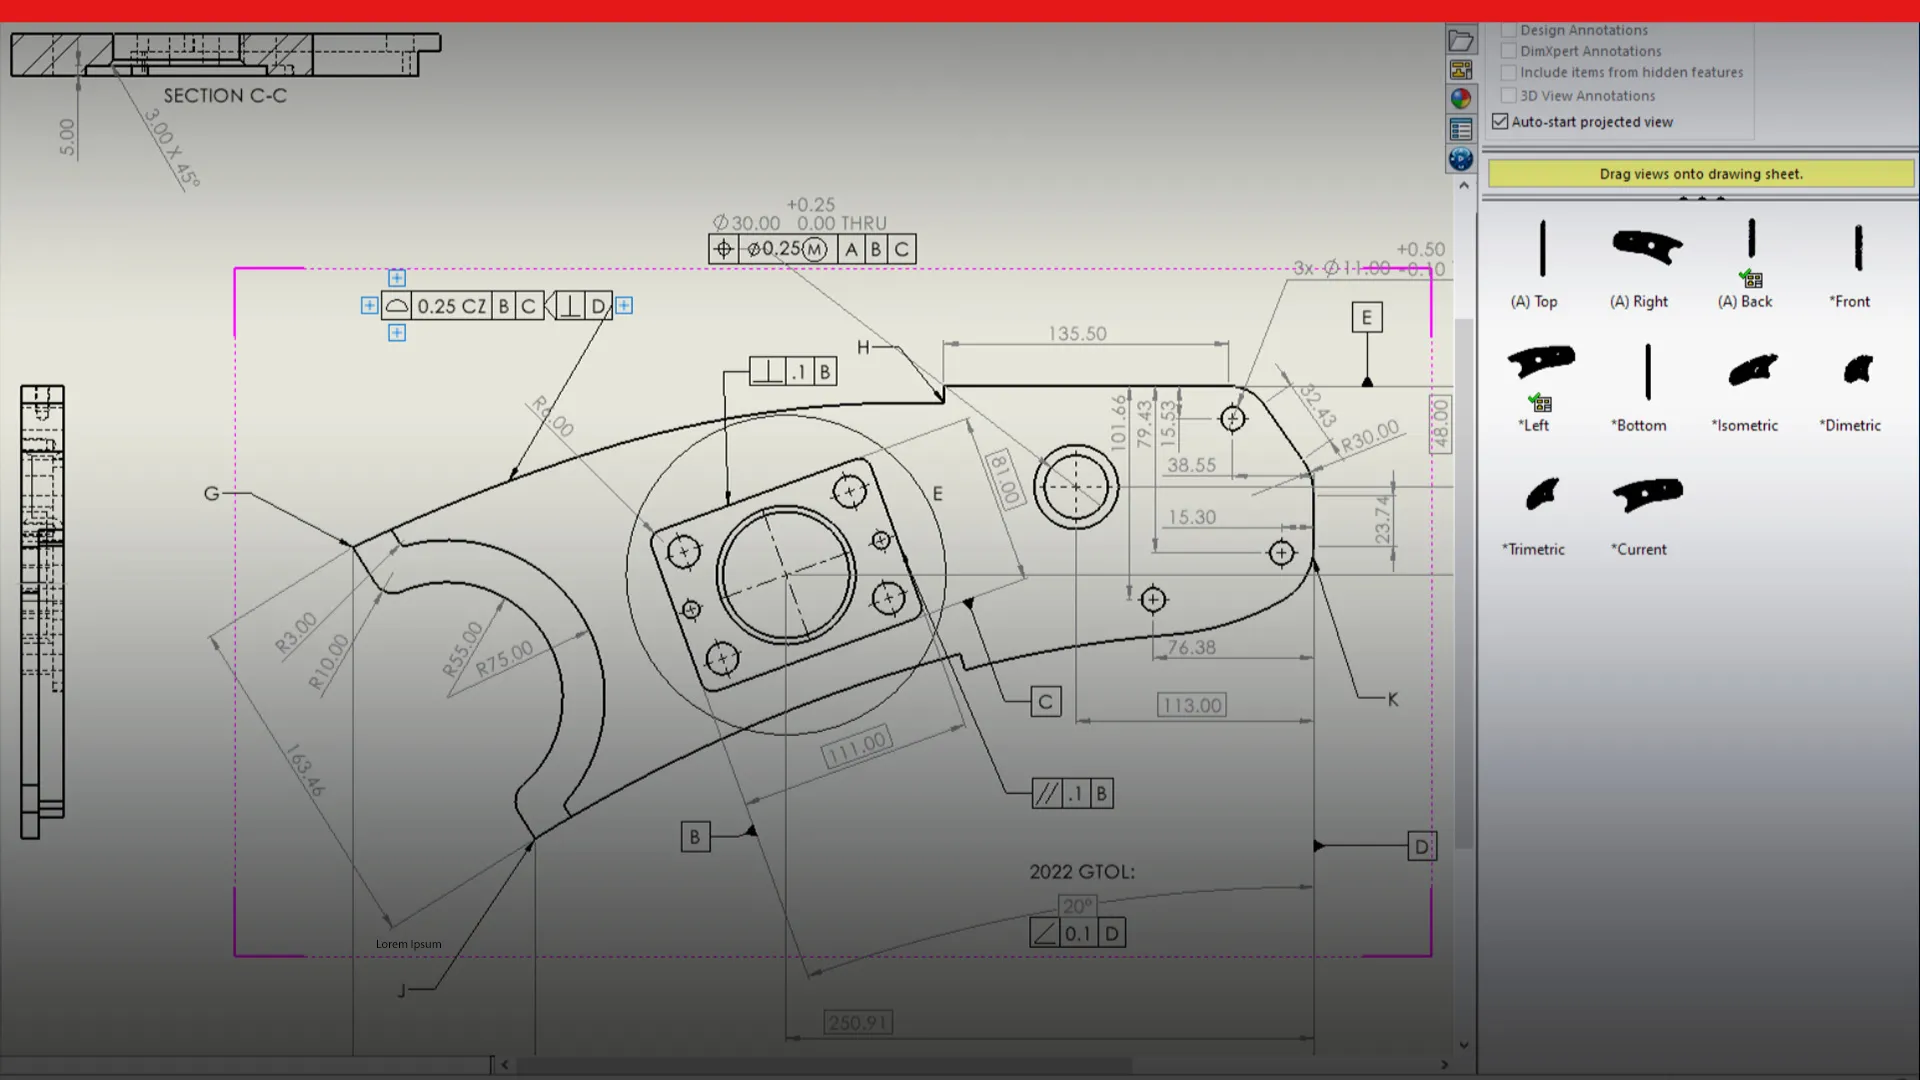Switch to the View Palette tab
Viewport: 1920px width, 1080px height.
click(1461, 69)
